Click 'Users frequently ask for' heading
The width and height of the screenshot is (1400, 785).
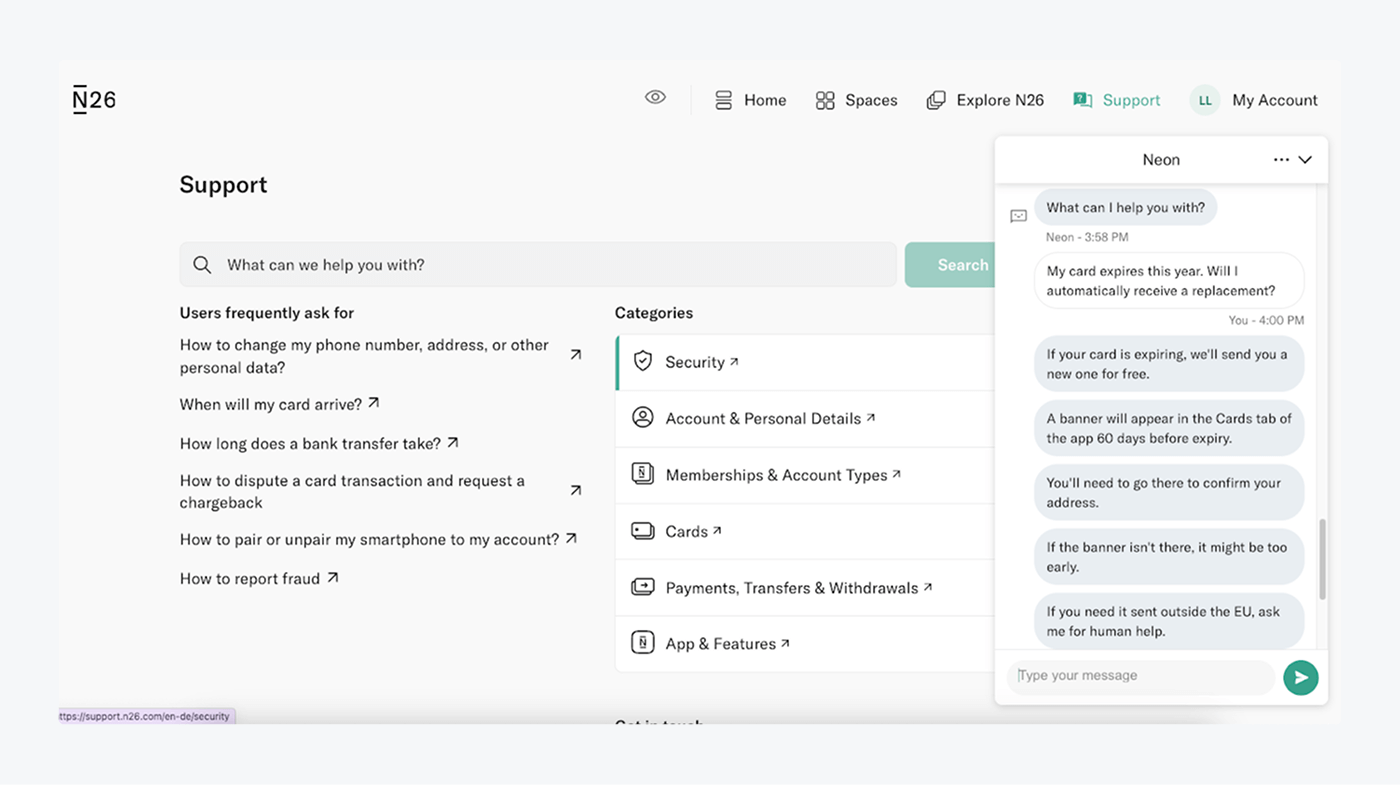267,313
